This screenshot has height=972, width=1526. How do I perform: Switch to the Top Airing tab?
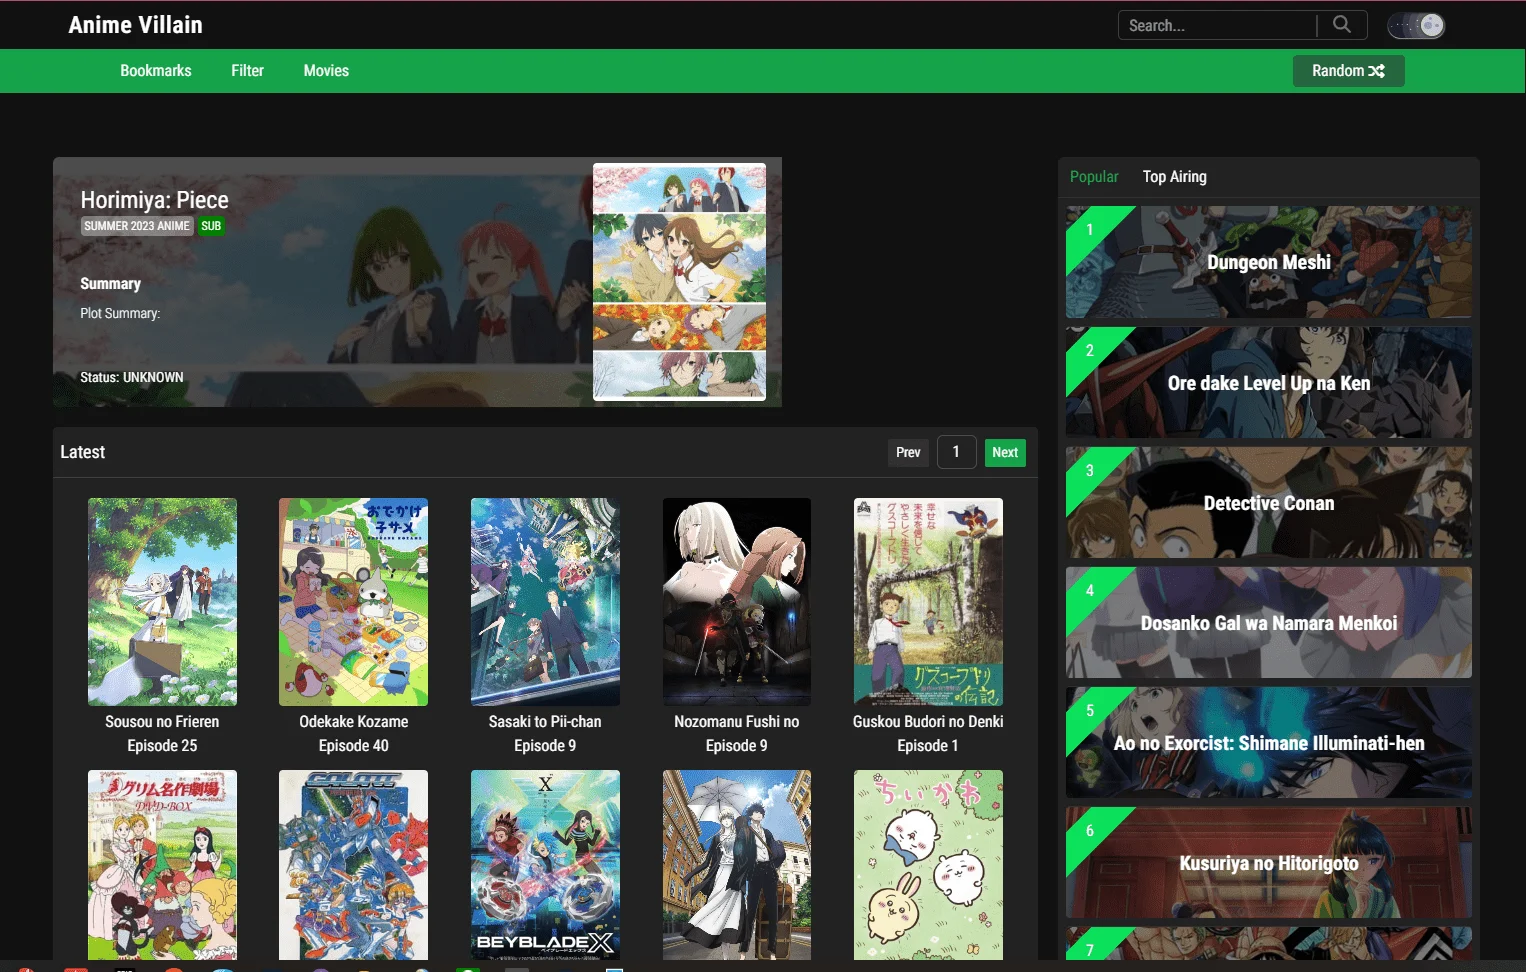pos(1175,177)
